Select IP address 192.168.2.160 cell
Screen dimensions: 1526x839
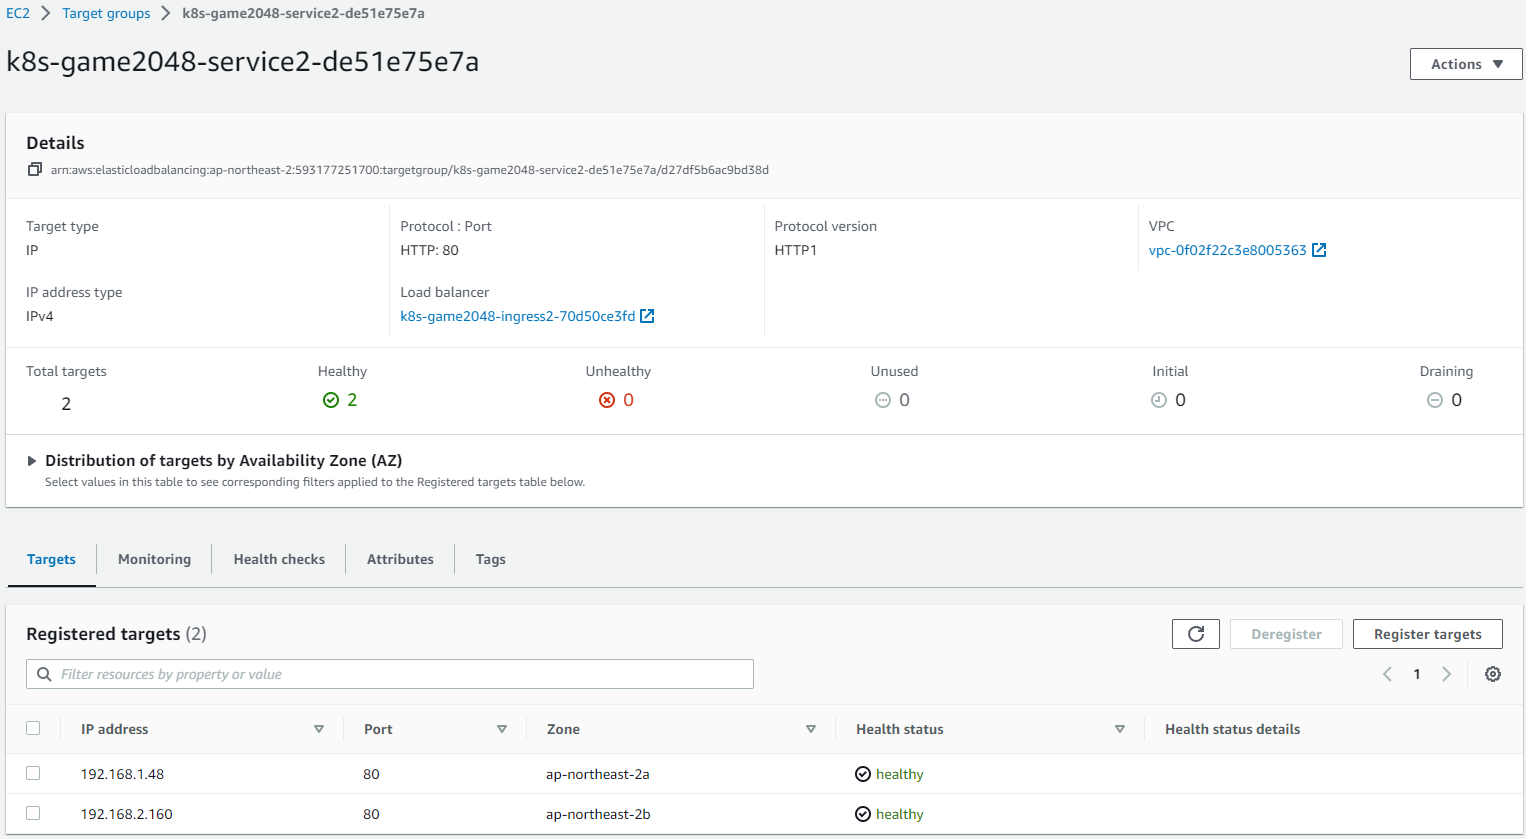[x=126, y=814]
